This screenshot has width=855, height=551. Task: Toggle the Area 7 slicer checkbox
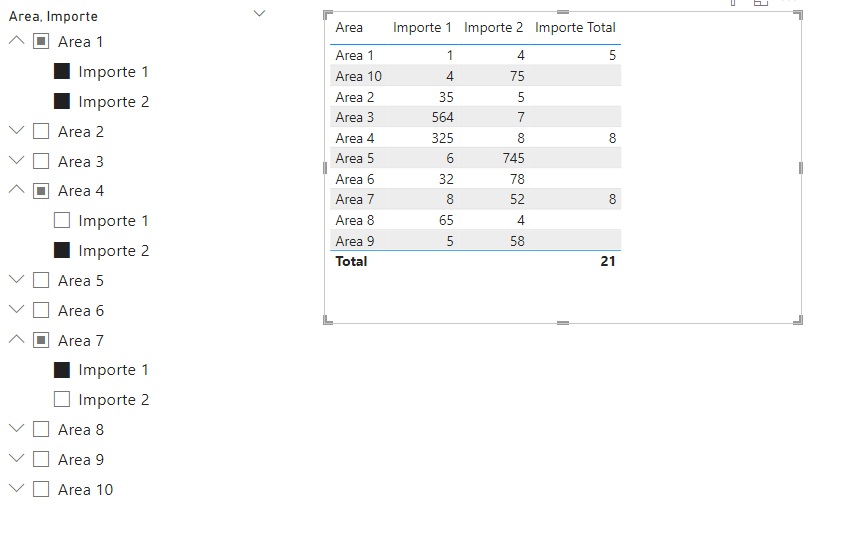(41, 340)
